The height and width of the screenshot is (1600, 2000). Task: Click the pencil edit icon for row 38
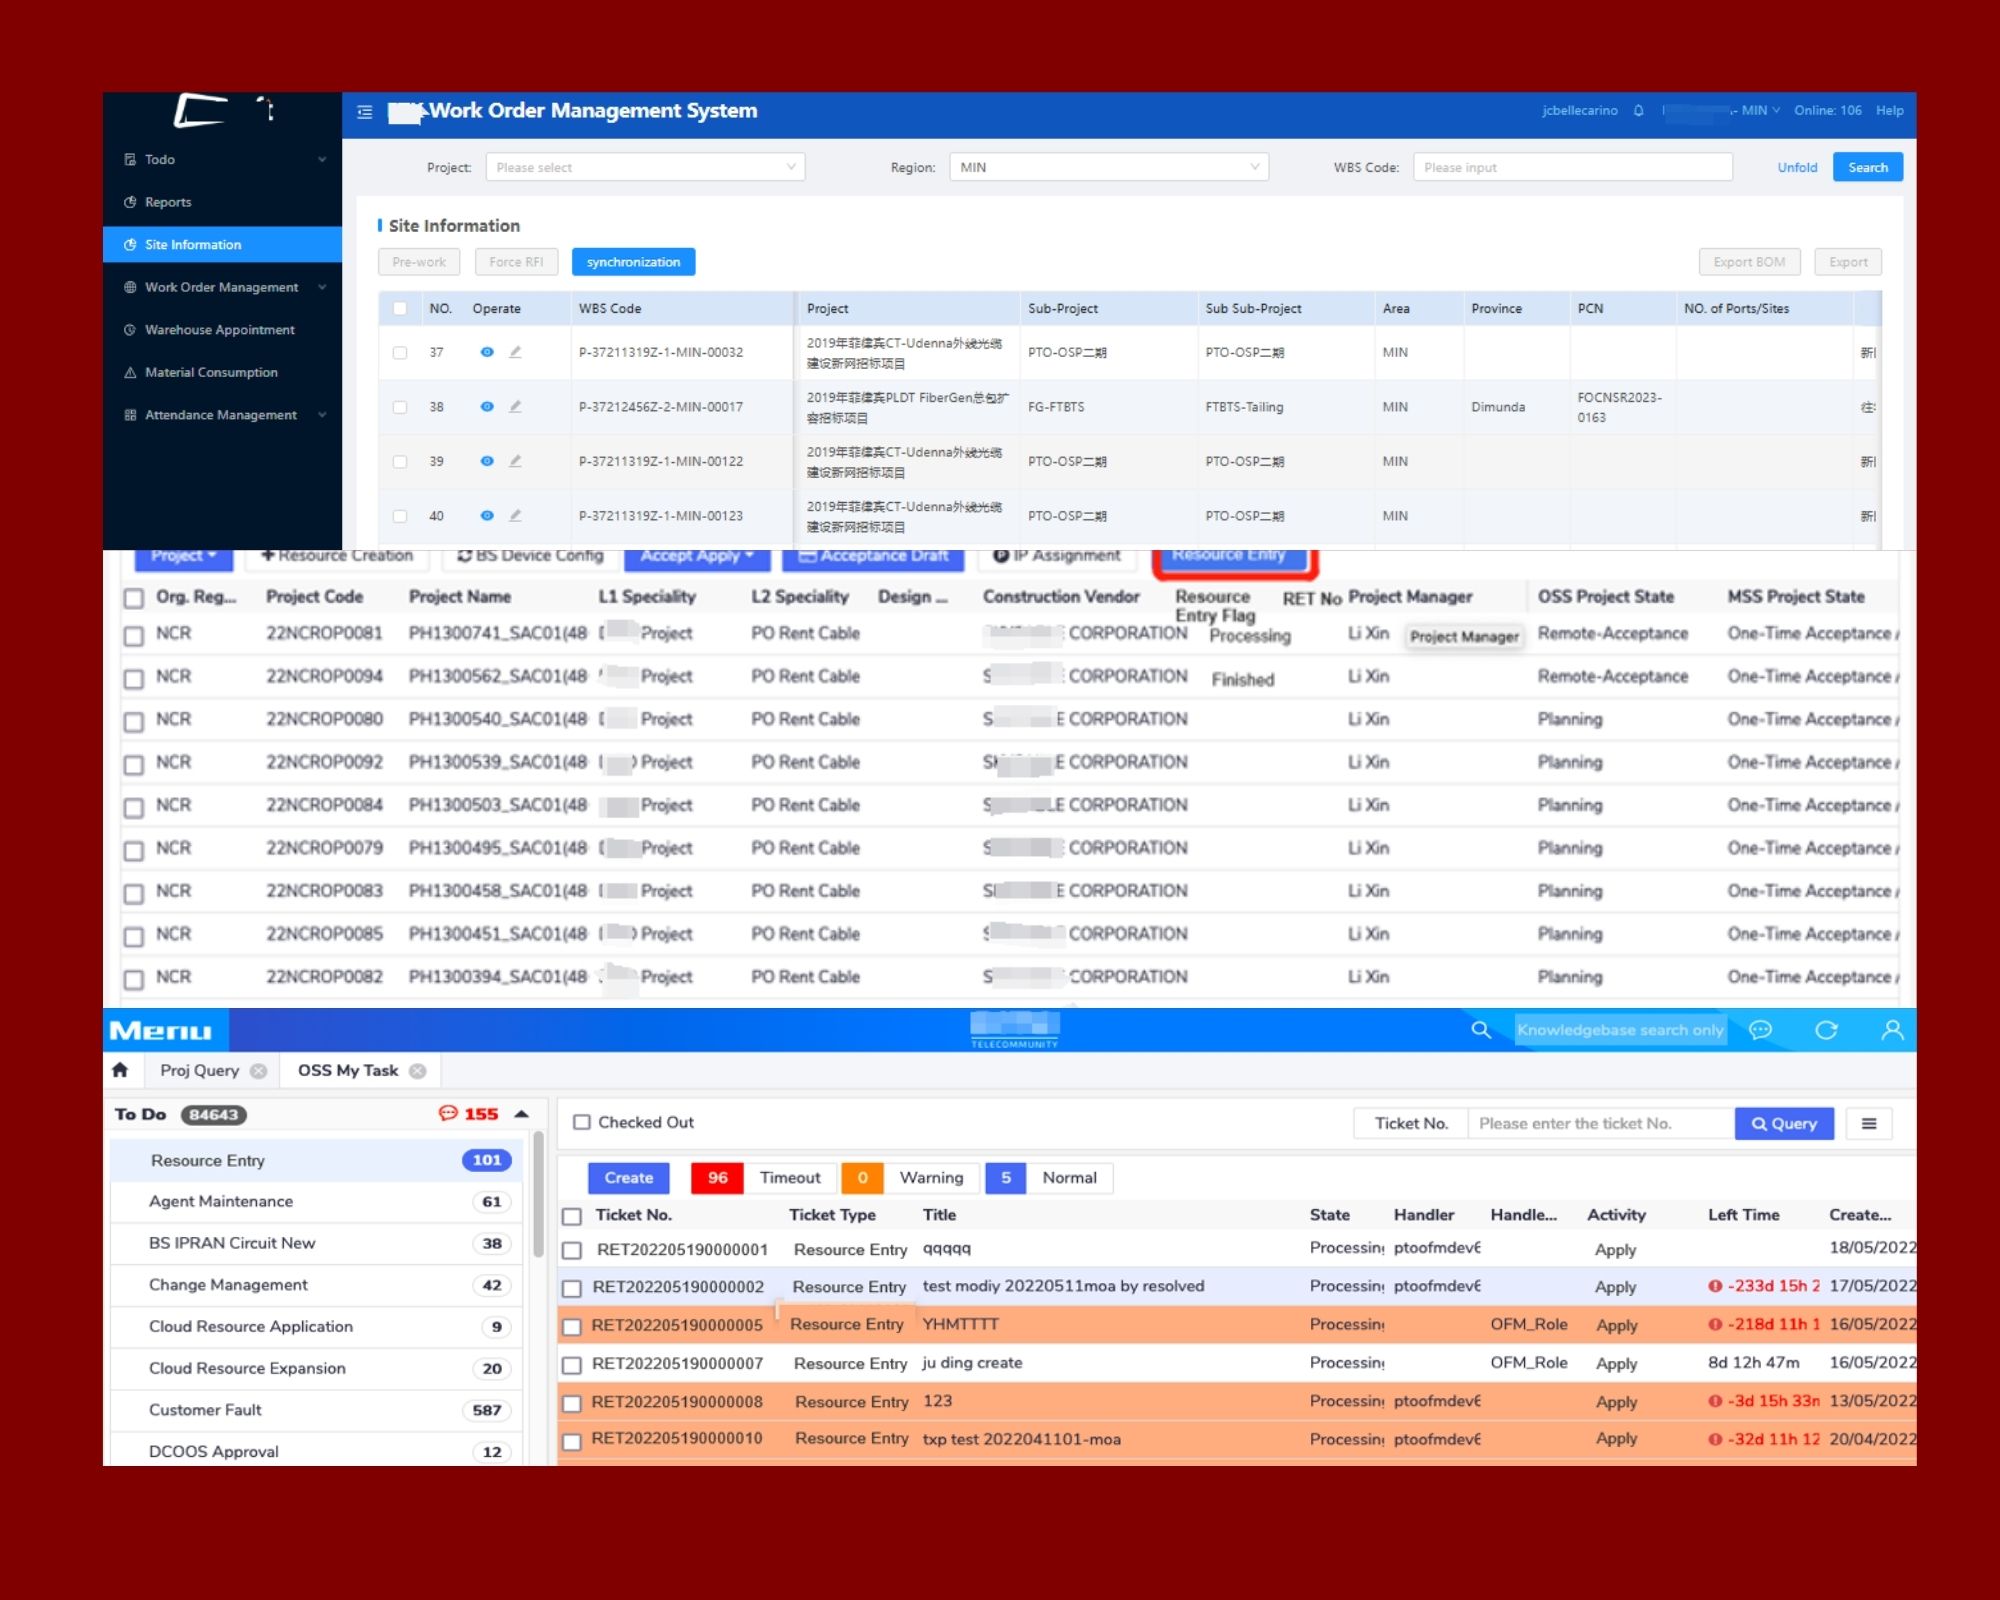(515, 407)
